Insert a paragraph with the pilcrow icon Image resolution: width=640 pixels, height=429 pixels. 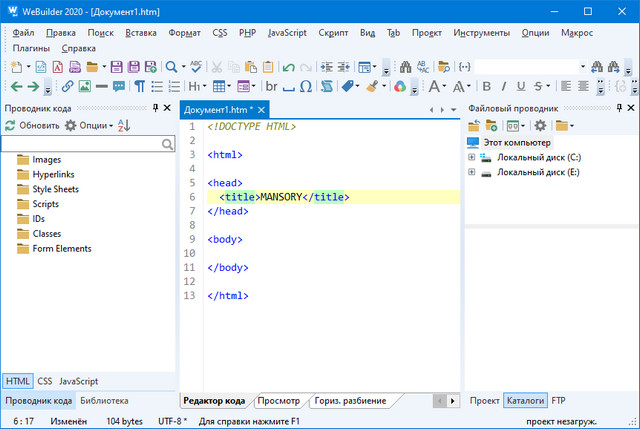click(x=141, y=87)
